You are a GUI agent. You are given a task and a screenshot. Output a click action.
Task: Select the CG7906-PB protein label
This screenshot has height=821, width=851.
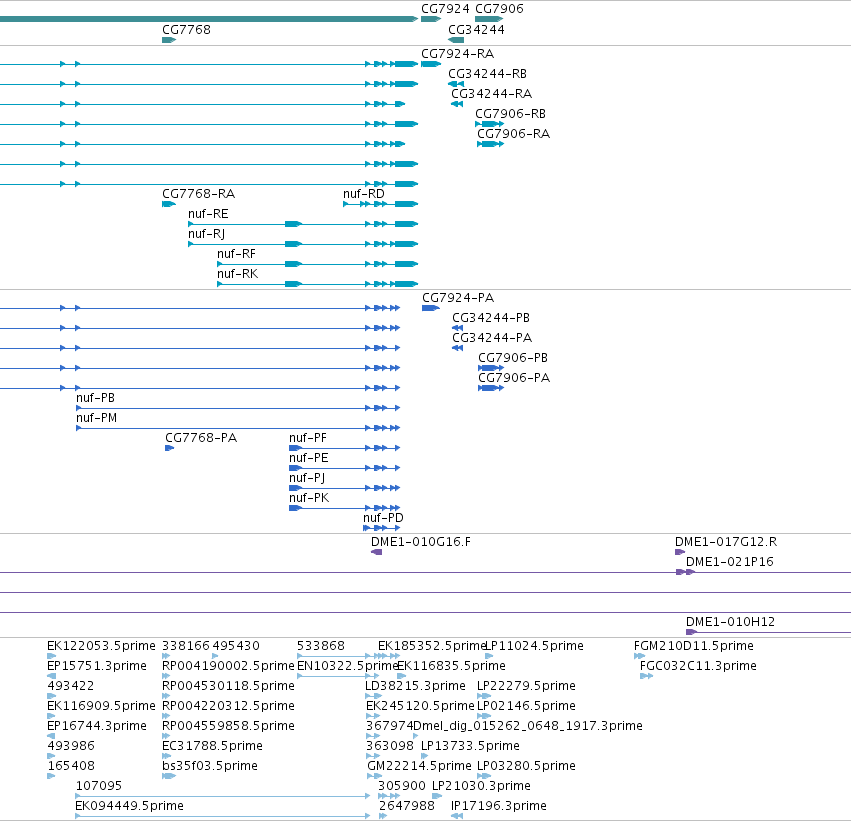coord(513,358)
